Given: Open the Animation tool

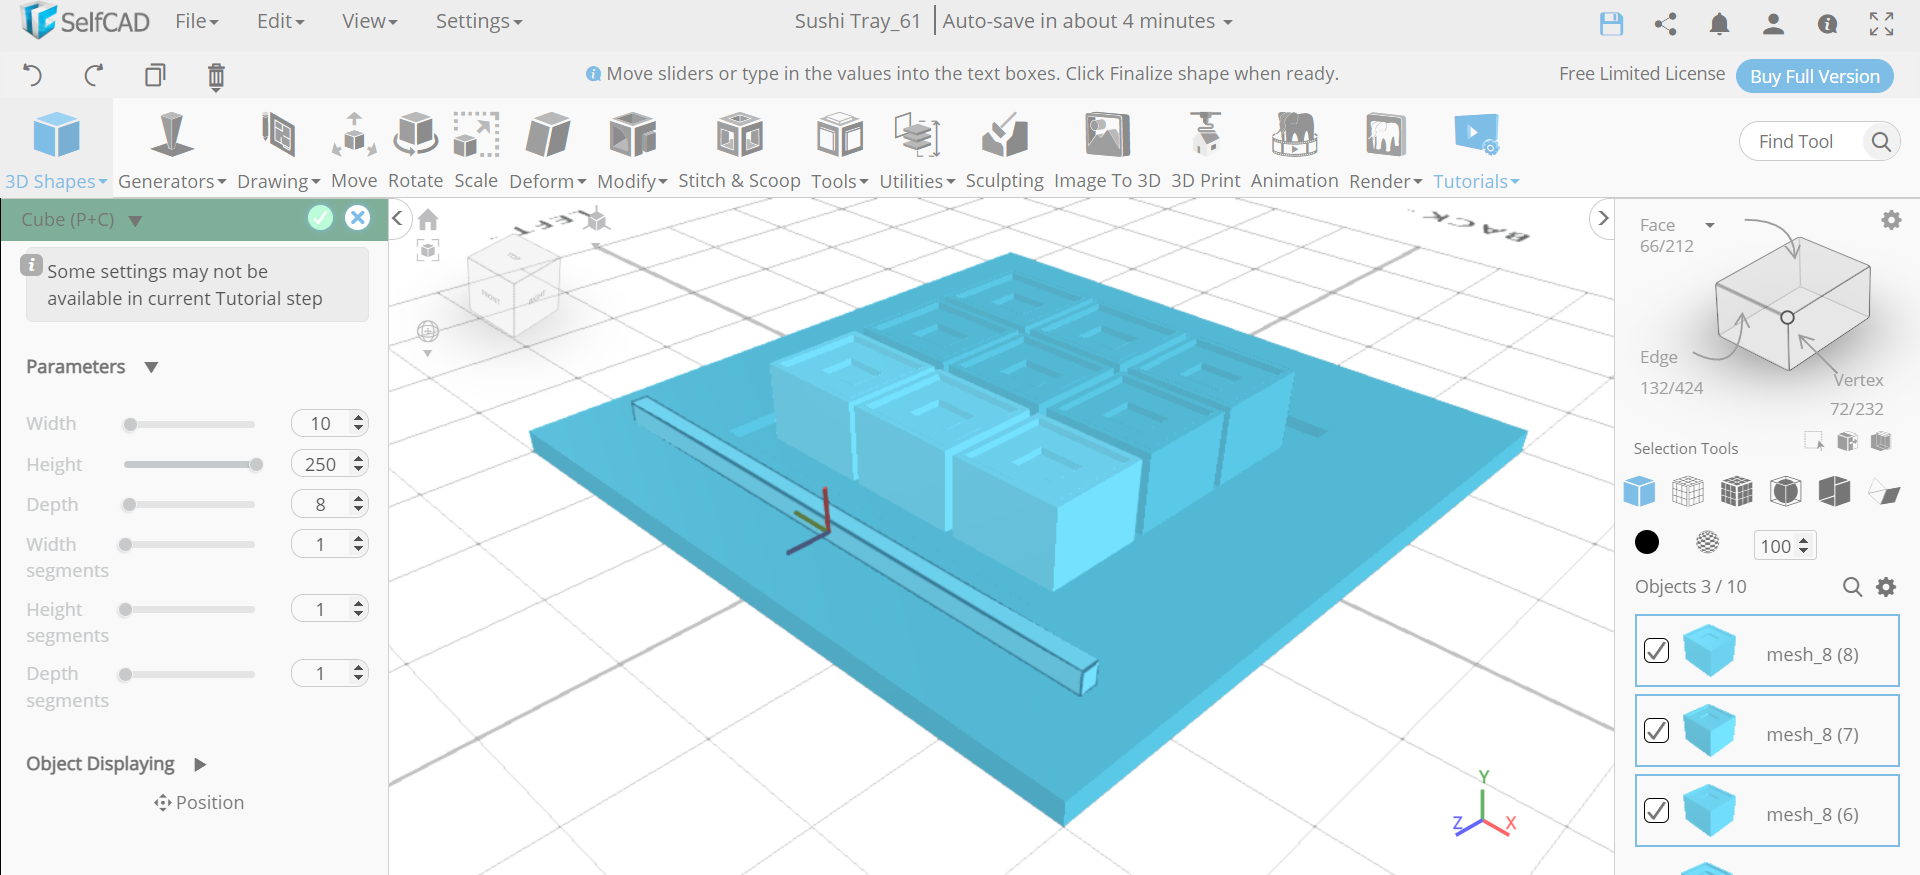Looking at the screenshot, I should (x=1294, y=150).
